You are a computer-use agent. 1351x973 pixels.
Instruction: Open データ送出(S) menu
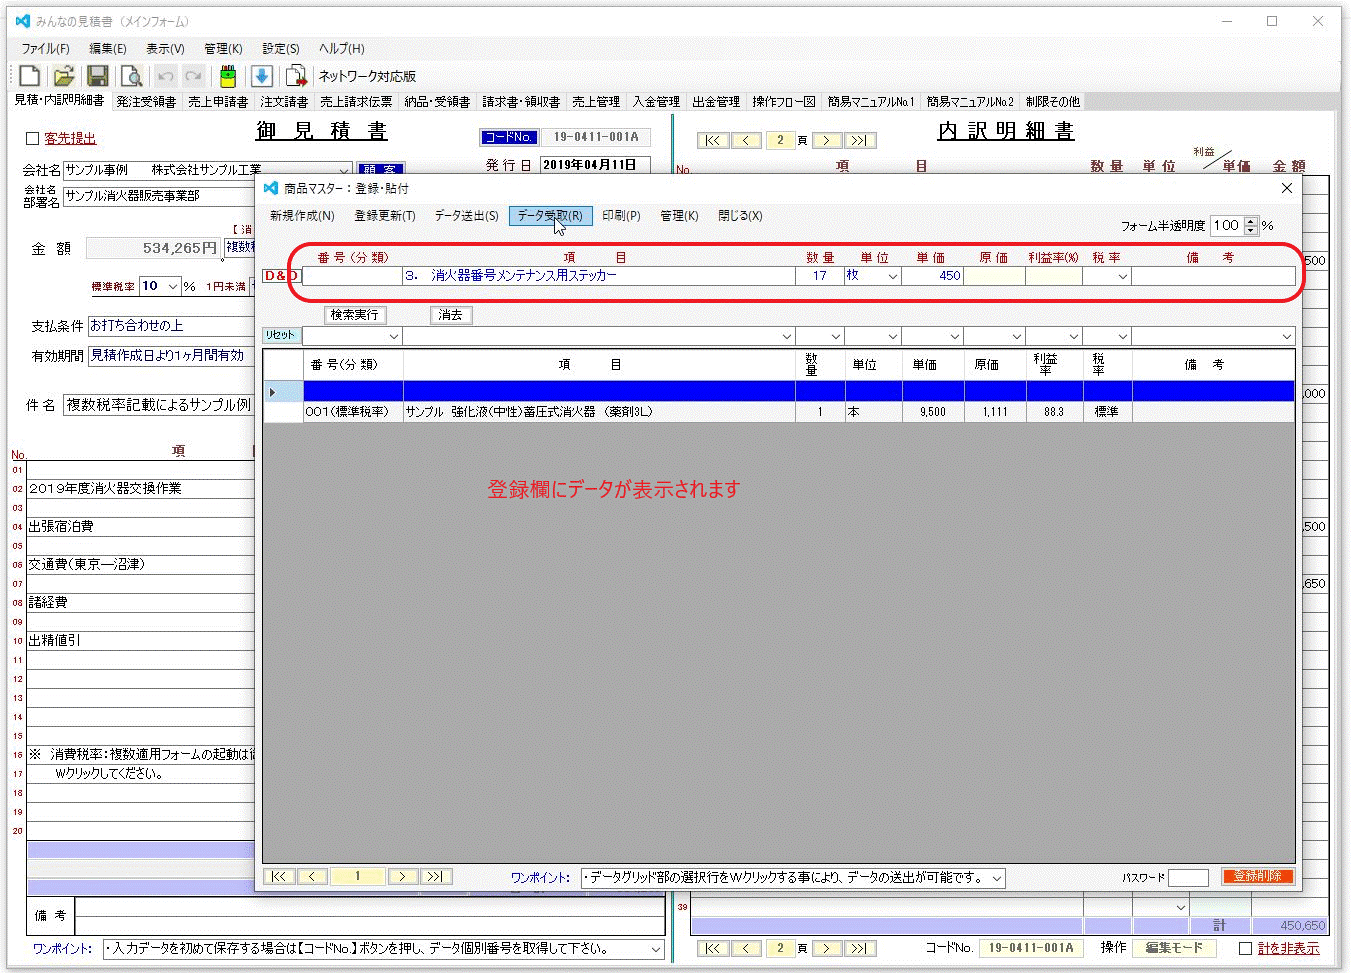pyautogui.click(x=466, y=216)
